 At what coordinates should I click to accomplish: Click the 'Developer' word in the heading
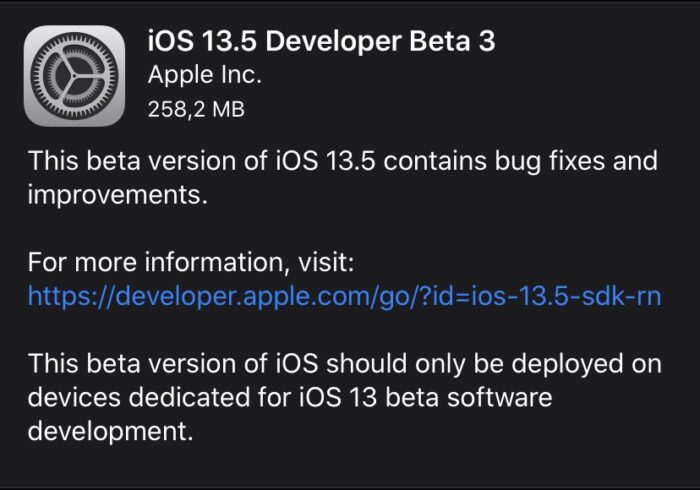click(x=333, y=41)
